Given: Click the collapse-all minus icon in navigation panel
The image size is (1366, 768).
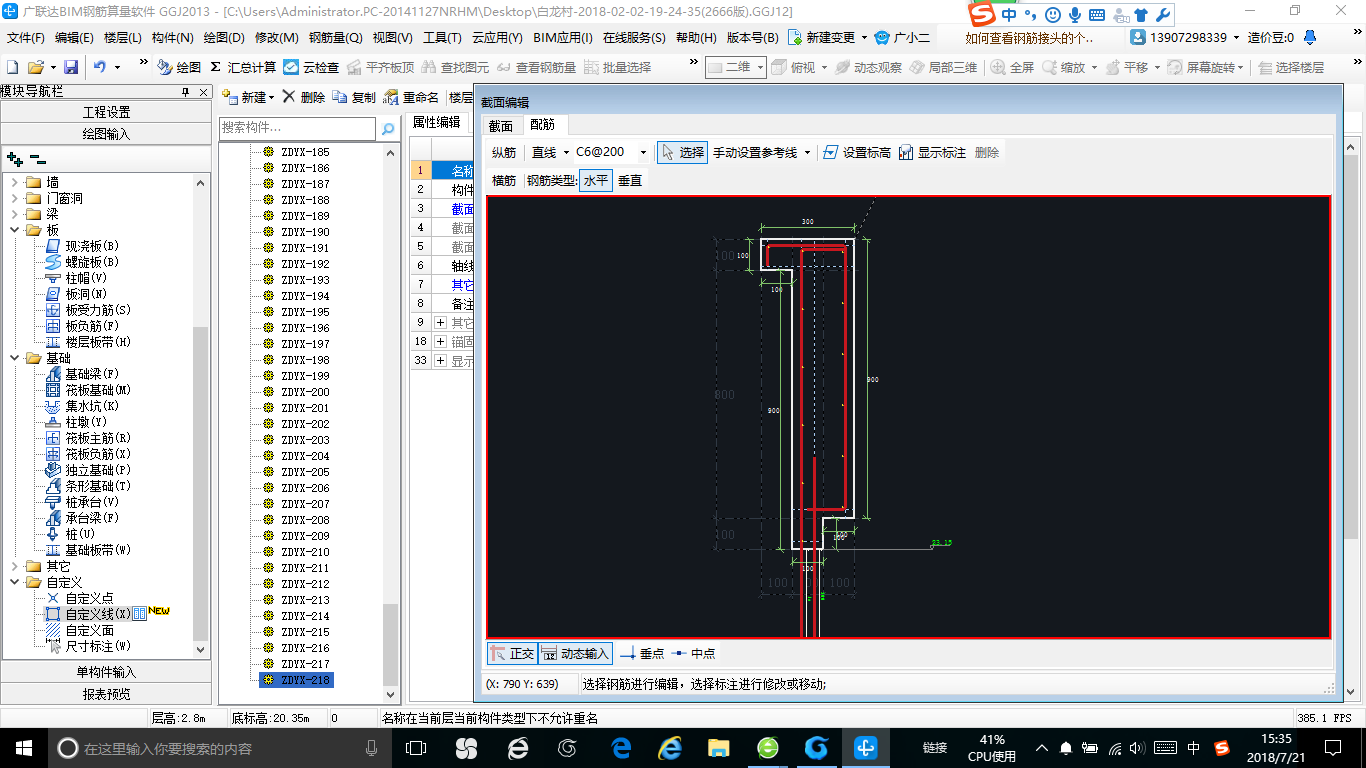Looking at the screenshot, I should pos(38,159).
